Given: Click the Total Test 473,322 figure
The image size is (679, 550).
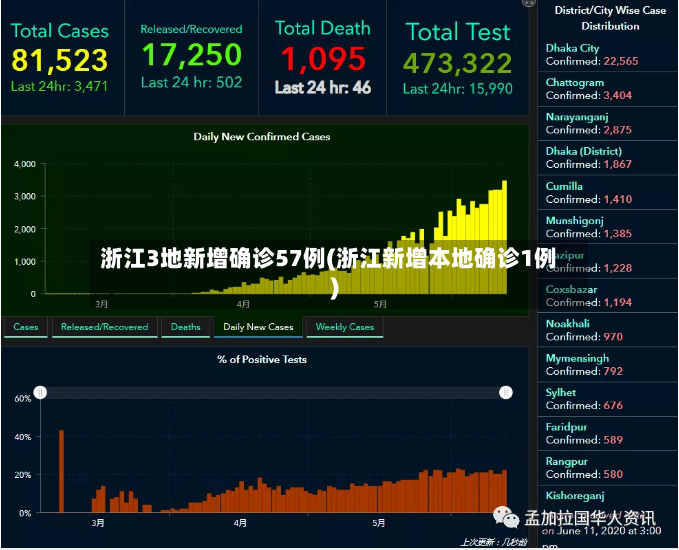Looking at the screenshot, I should click(x=458, y=63).
